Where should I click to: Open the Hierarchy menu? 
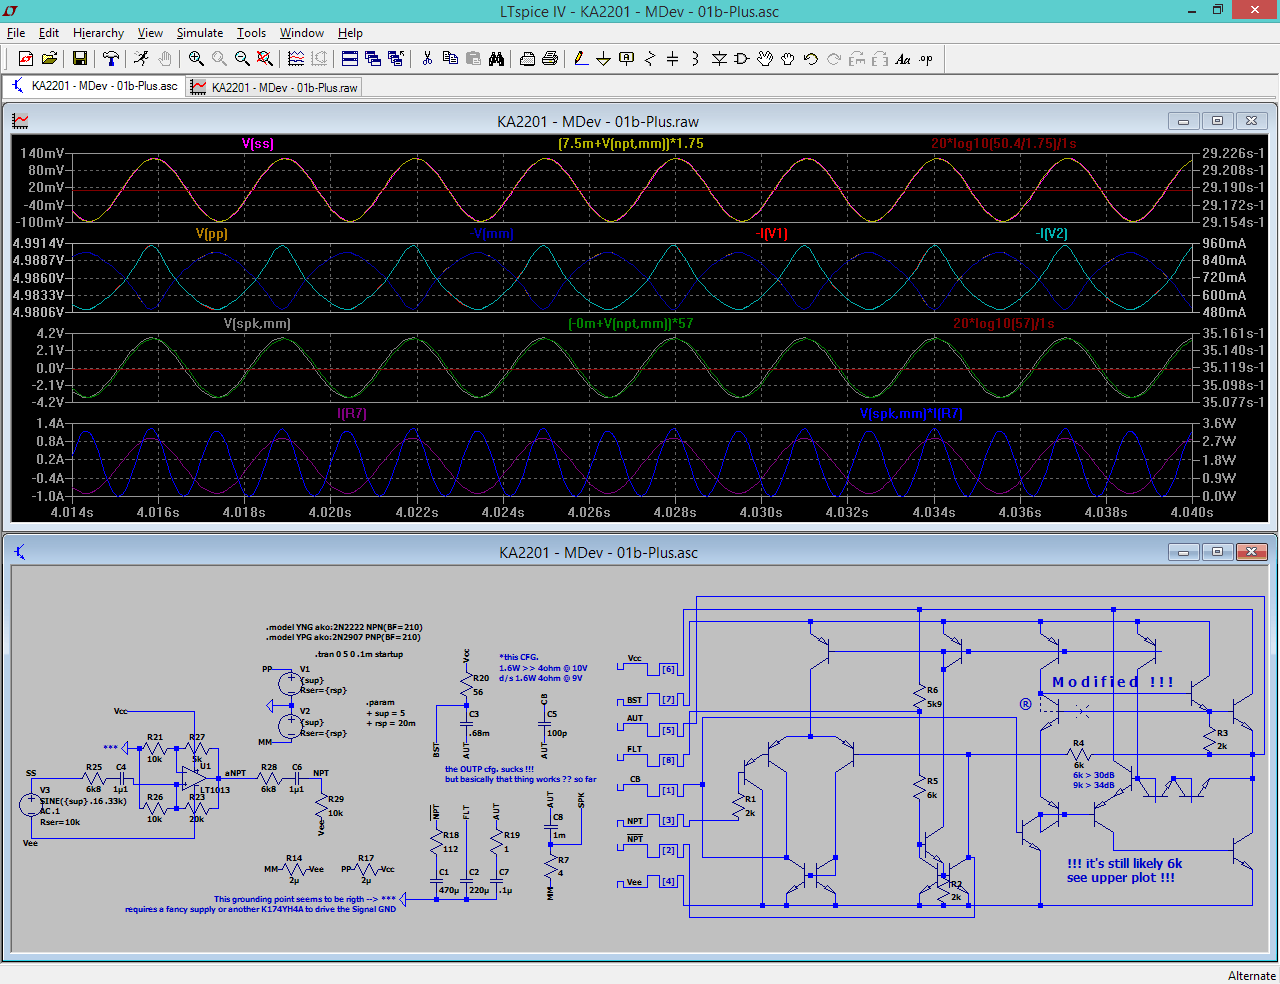98,33
